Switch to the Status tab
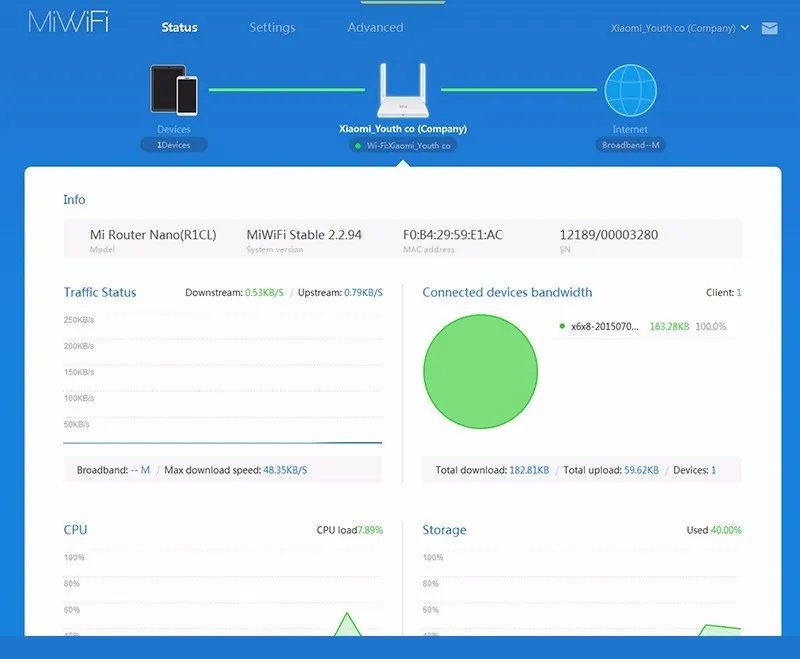This screenshot has width=800, height=659. click(x=179, y=28)
